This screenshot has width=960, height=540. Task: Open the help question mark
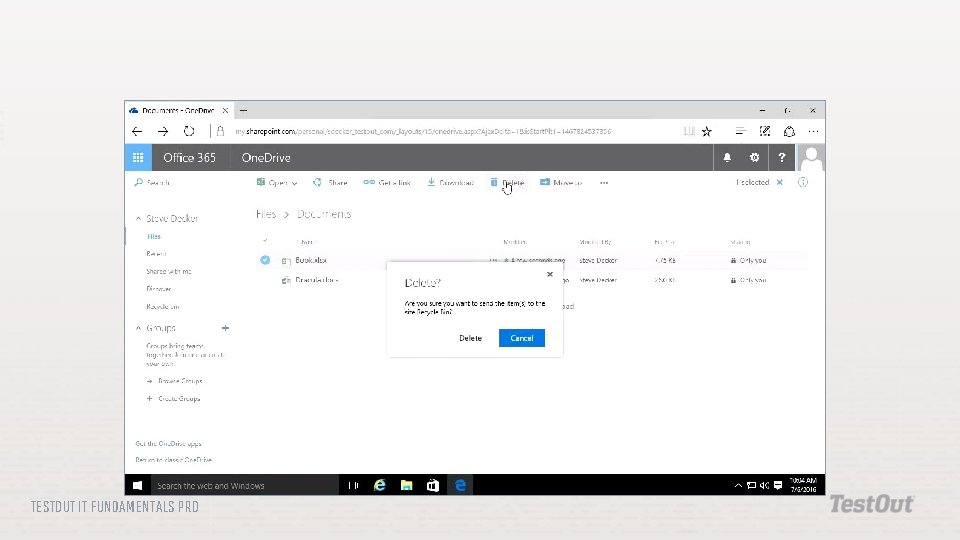pos(781,157)
